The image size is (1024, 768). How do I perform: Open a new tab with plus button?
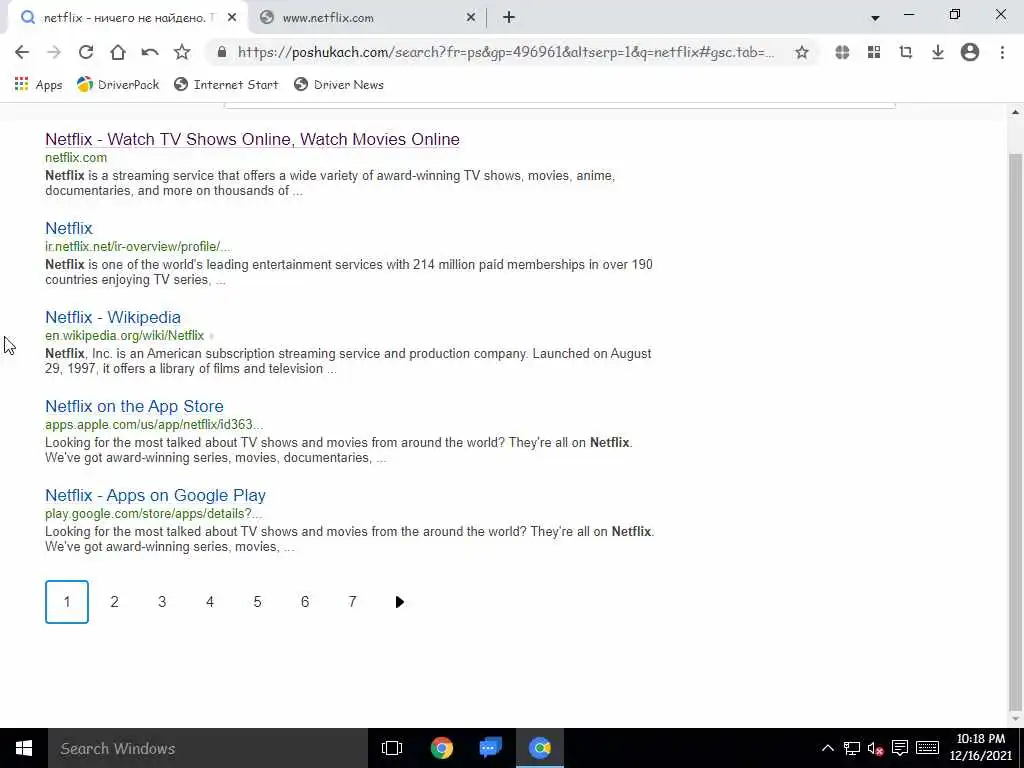(509, 18)
